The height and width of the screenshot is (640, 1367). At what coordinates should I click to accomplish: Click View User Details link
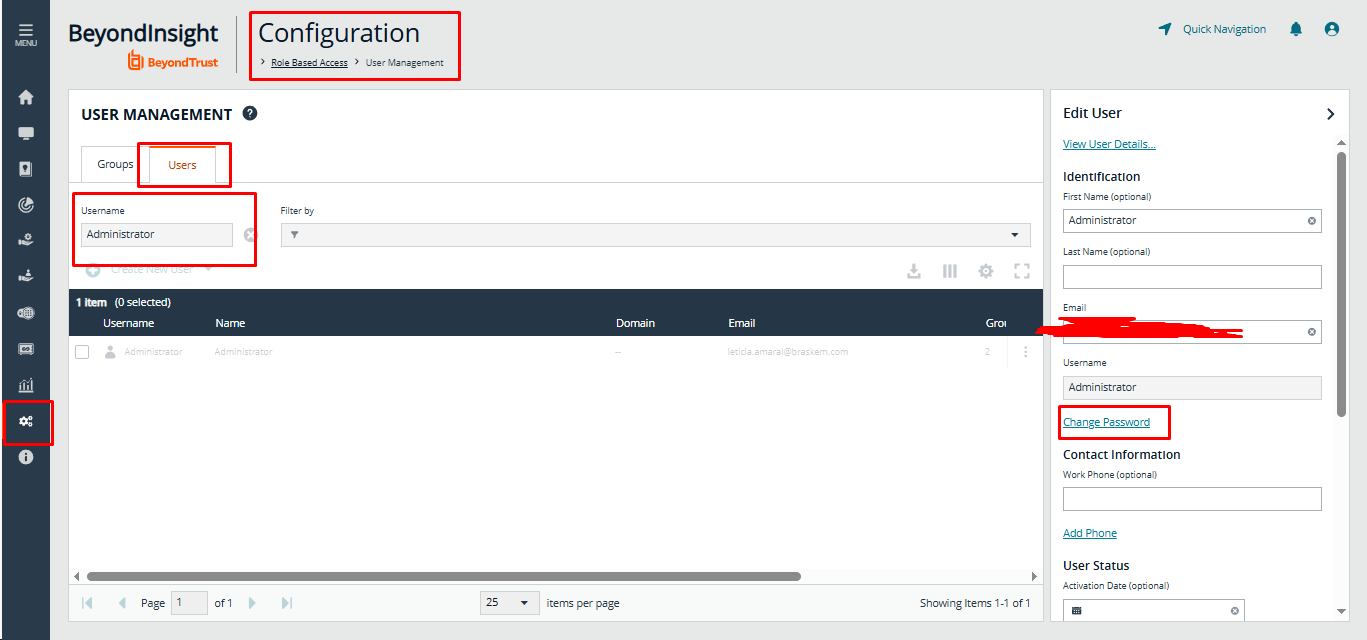pyautogui.click(x=1109, y=144)
